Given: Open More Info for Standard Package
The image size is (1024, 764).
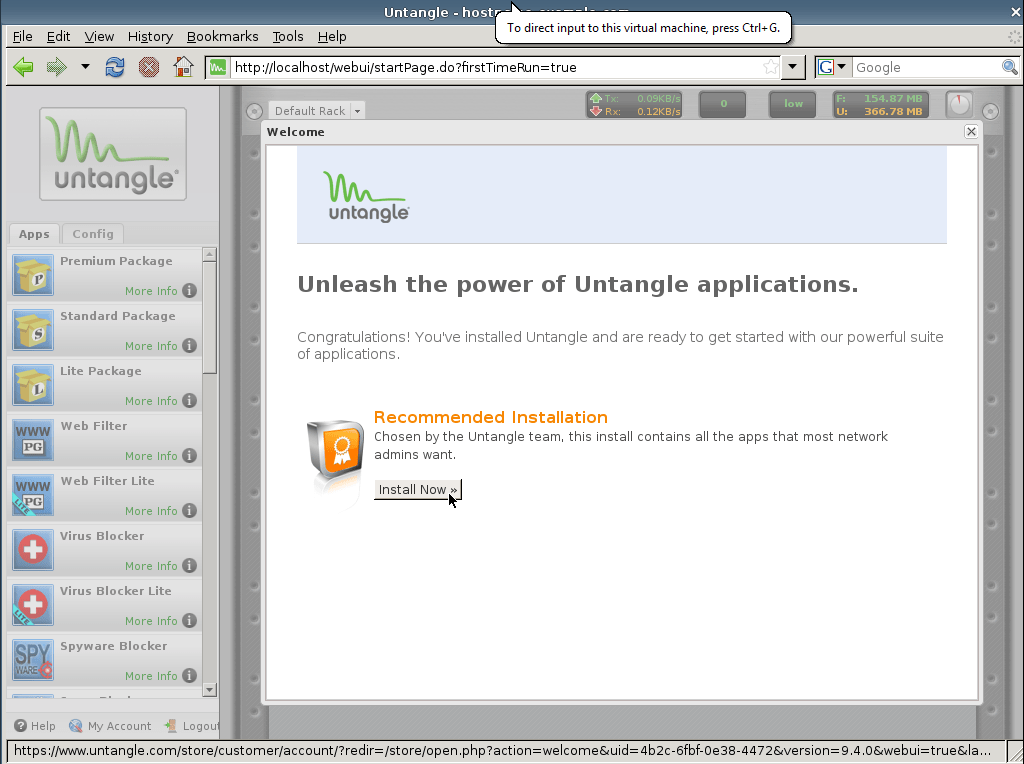Looking at the screenshot, I should point(151,346).
